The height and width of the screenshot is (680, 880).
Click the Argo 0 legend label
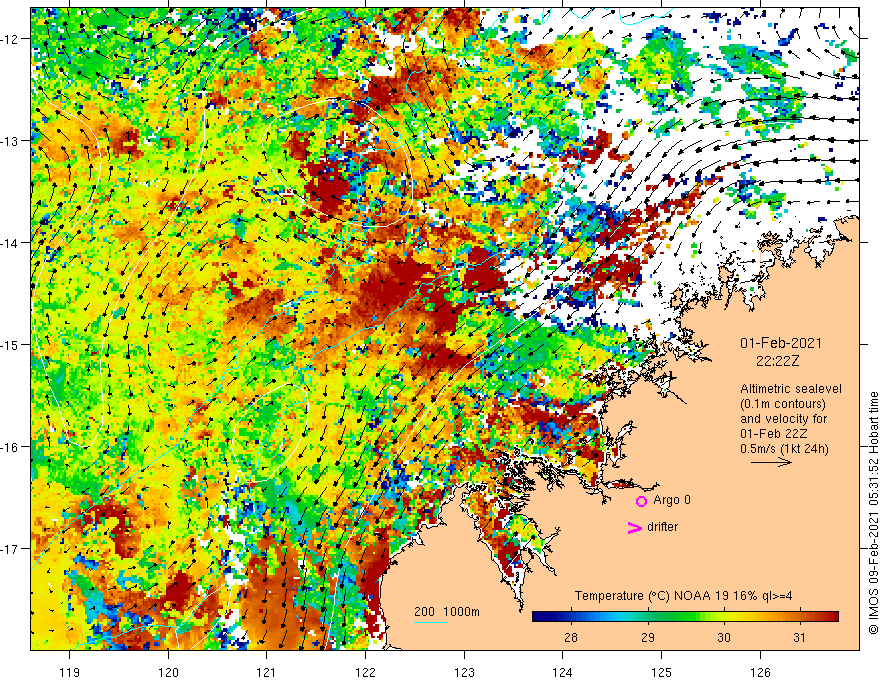pyautogui.click(x=672, y=500)
